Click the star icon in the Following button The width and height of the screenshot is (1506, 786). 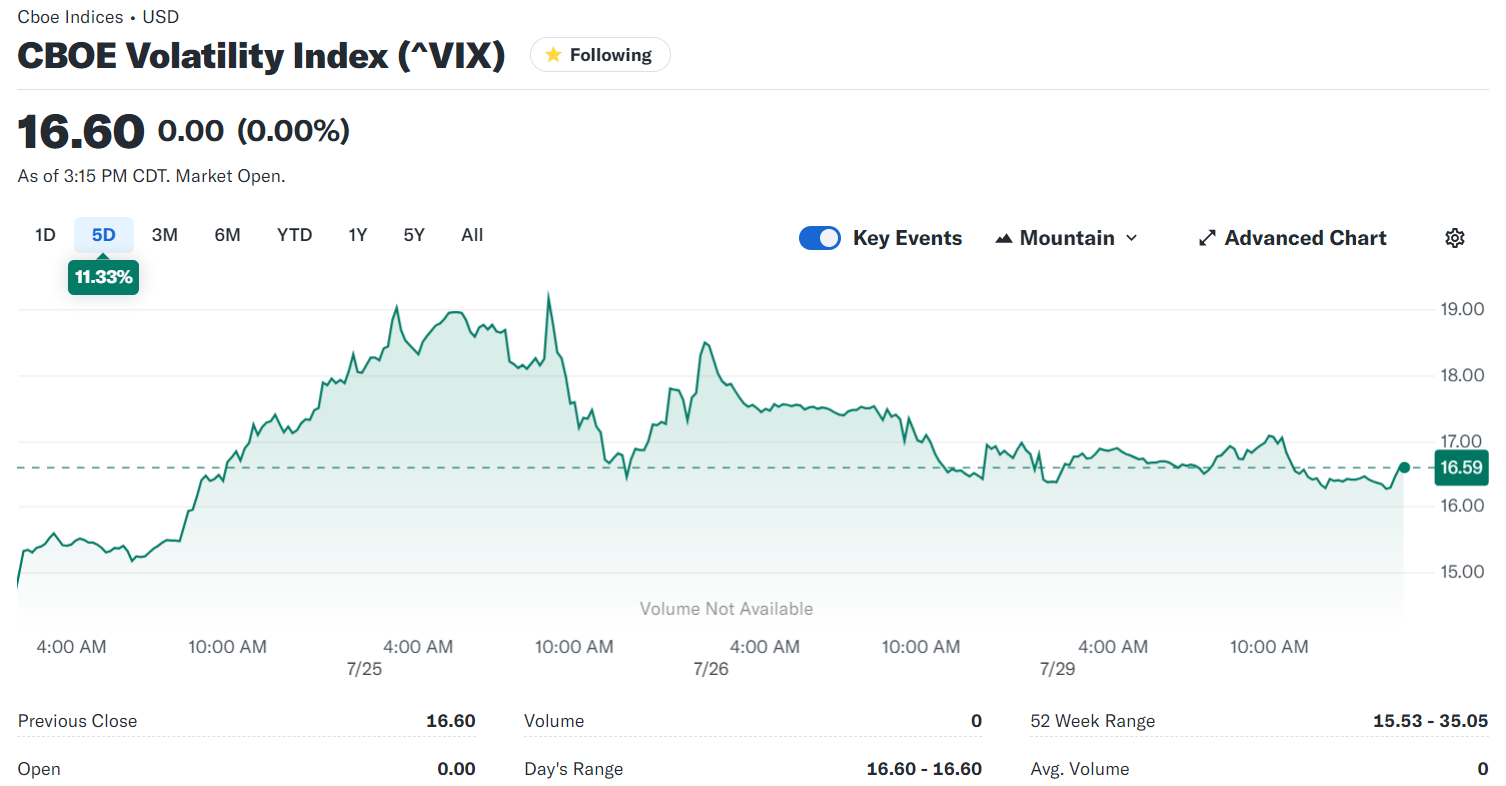tap(553, 55)
